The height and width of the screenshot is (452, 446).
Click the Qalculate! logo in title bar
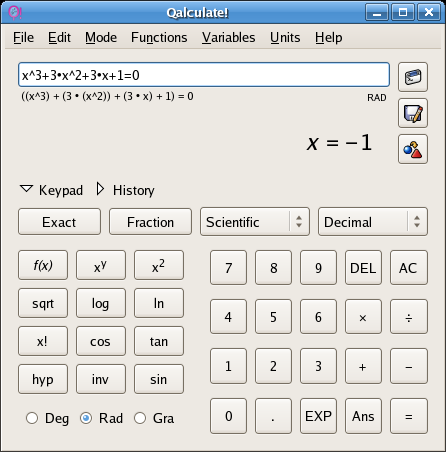(x=15, y=13)
